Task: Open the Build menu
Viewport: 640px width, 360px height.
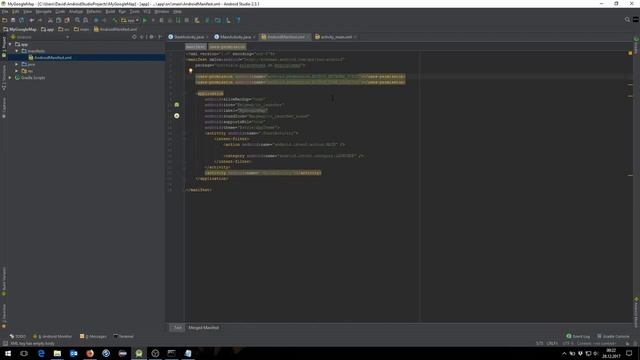Action: tap(110, 12)
